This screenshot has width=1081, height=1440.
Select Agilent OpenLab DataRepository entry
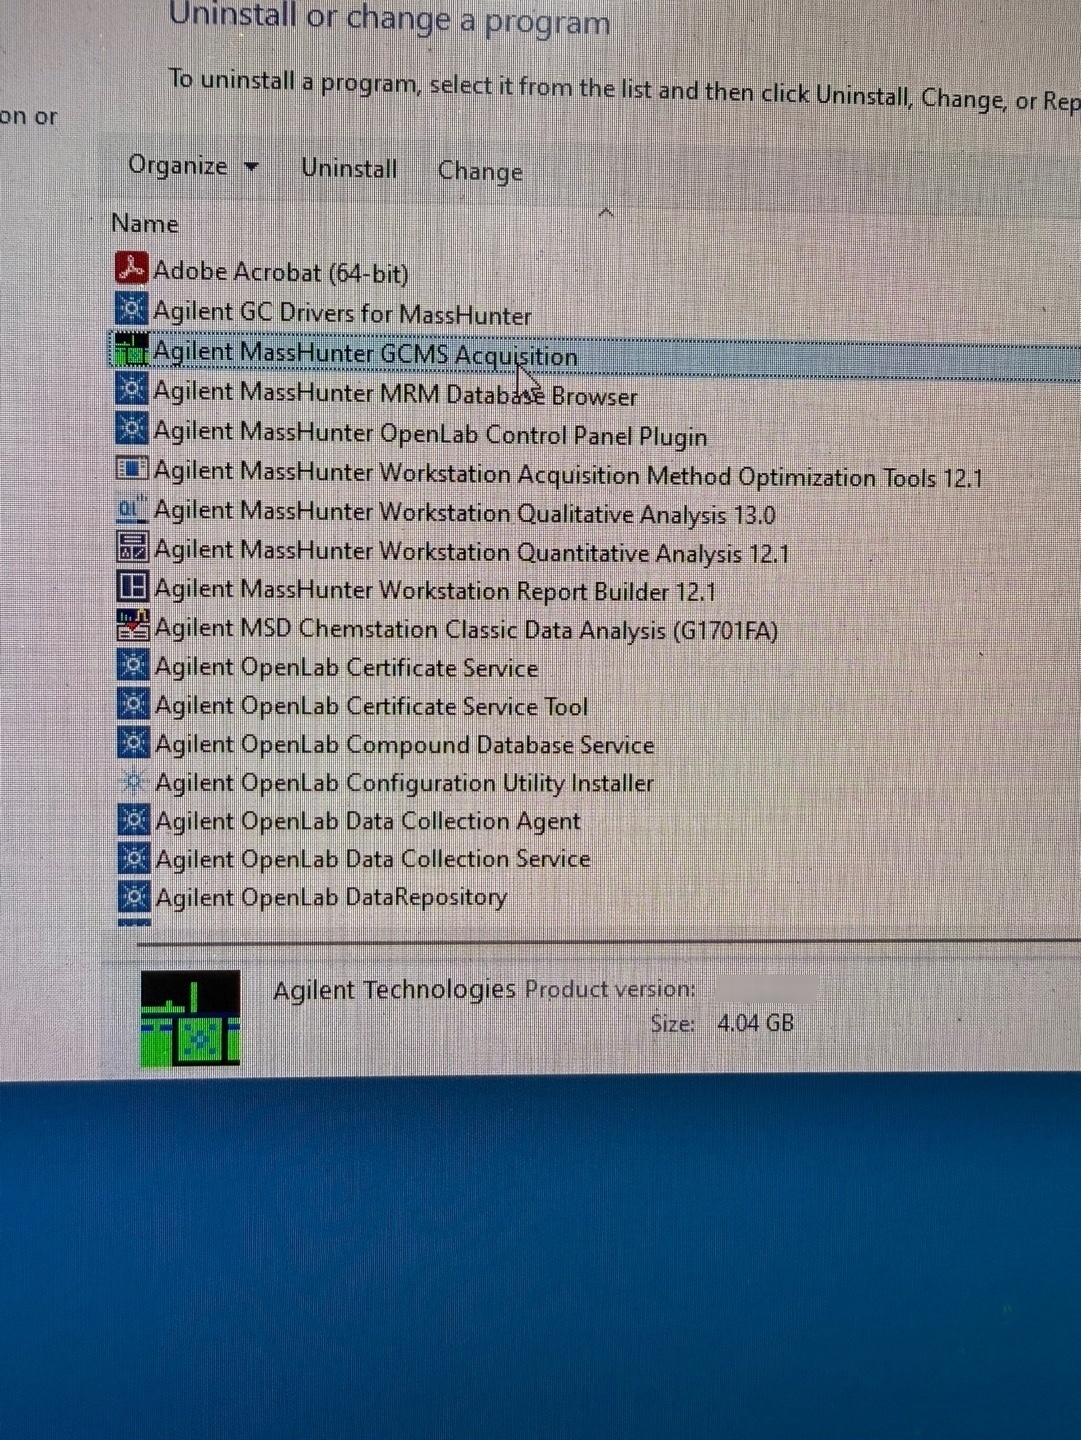click(x=331, y=897)
